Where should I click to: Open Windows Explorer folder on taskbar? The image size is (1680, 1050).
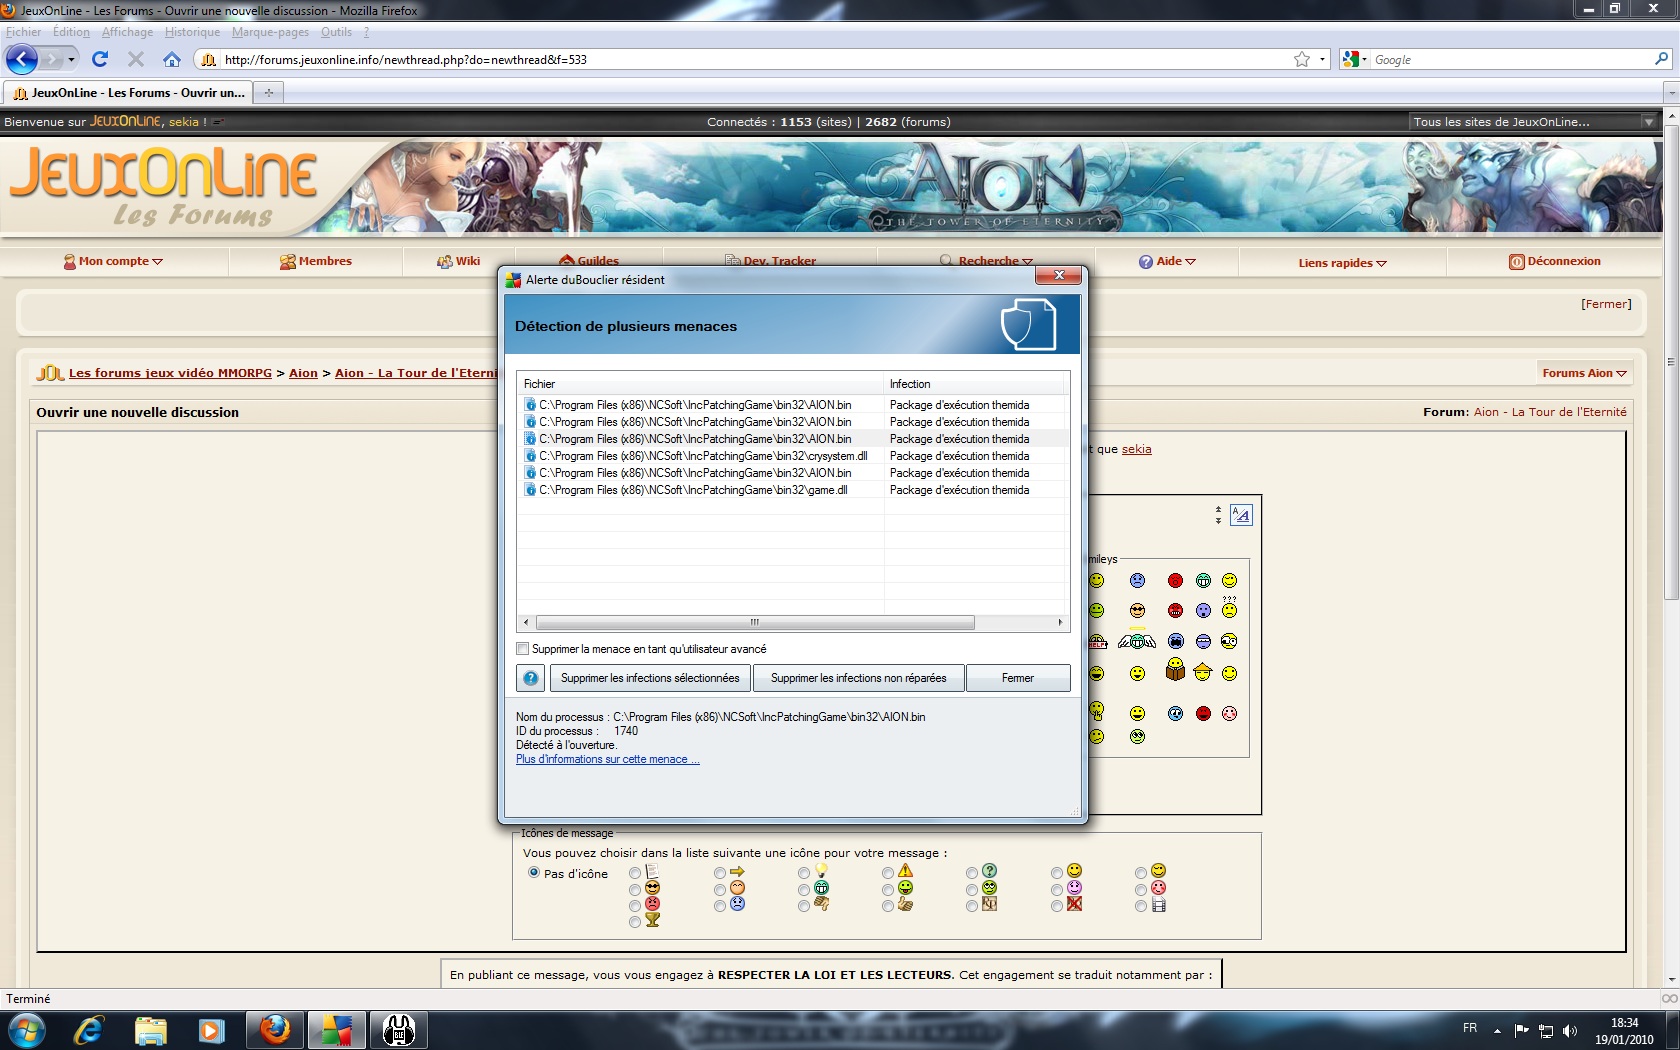point(150,1030)
